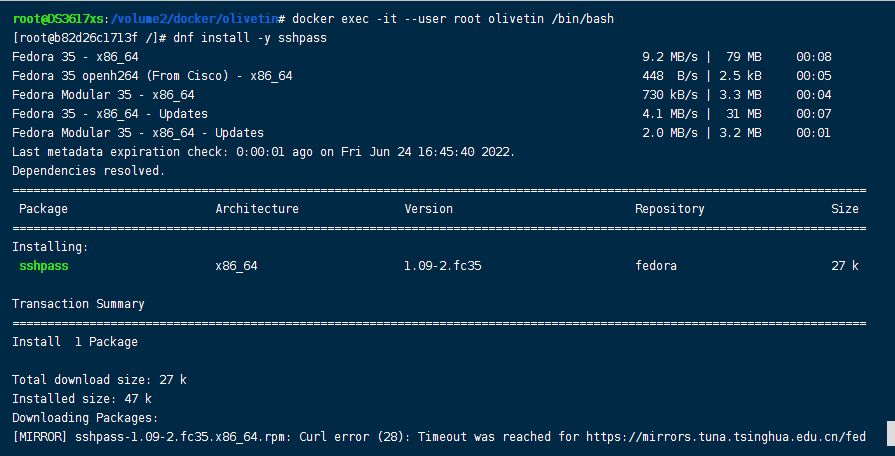Click the Total download size line

[99, 380]
